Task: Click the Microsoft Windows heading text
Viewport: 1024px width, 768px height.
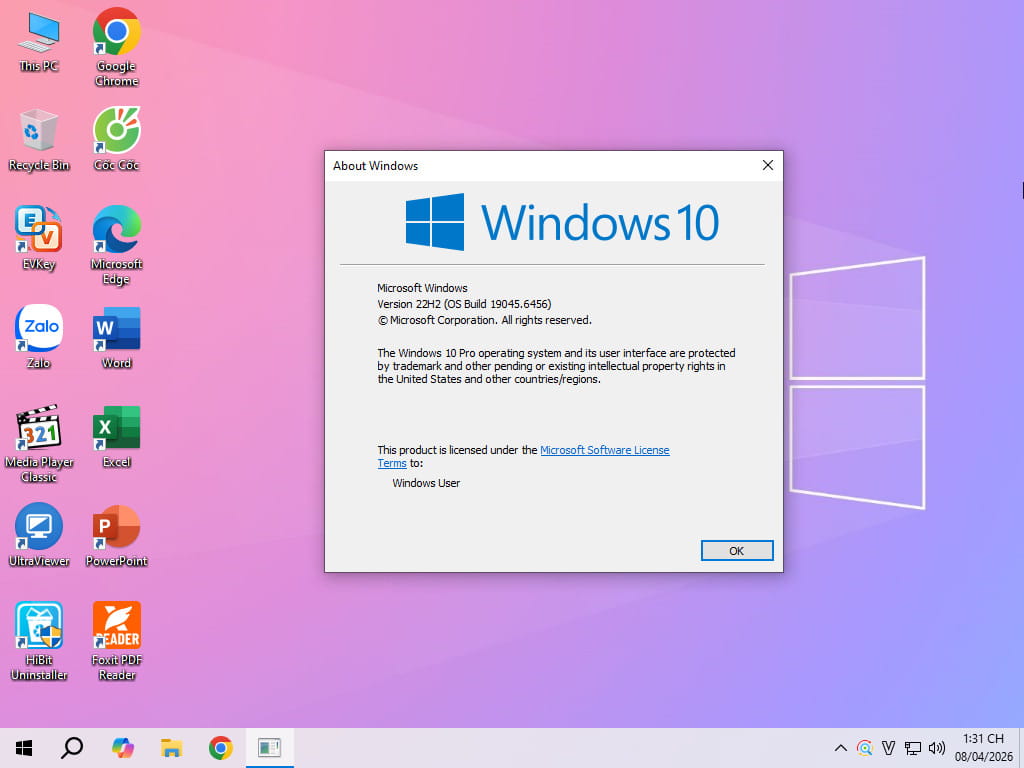Action: tap(422, 288)
